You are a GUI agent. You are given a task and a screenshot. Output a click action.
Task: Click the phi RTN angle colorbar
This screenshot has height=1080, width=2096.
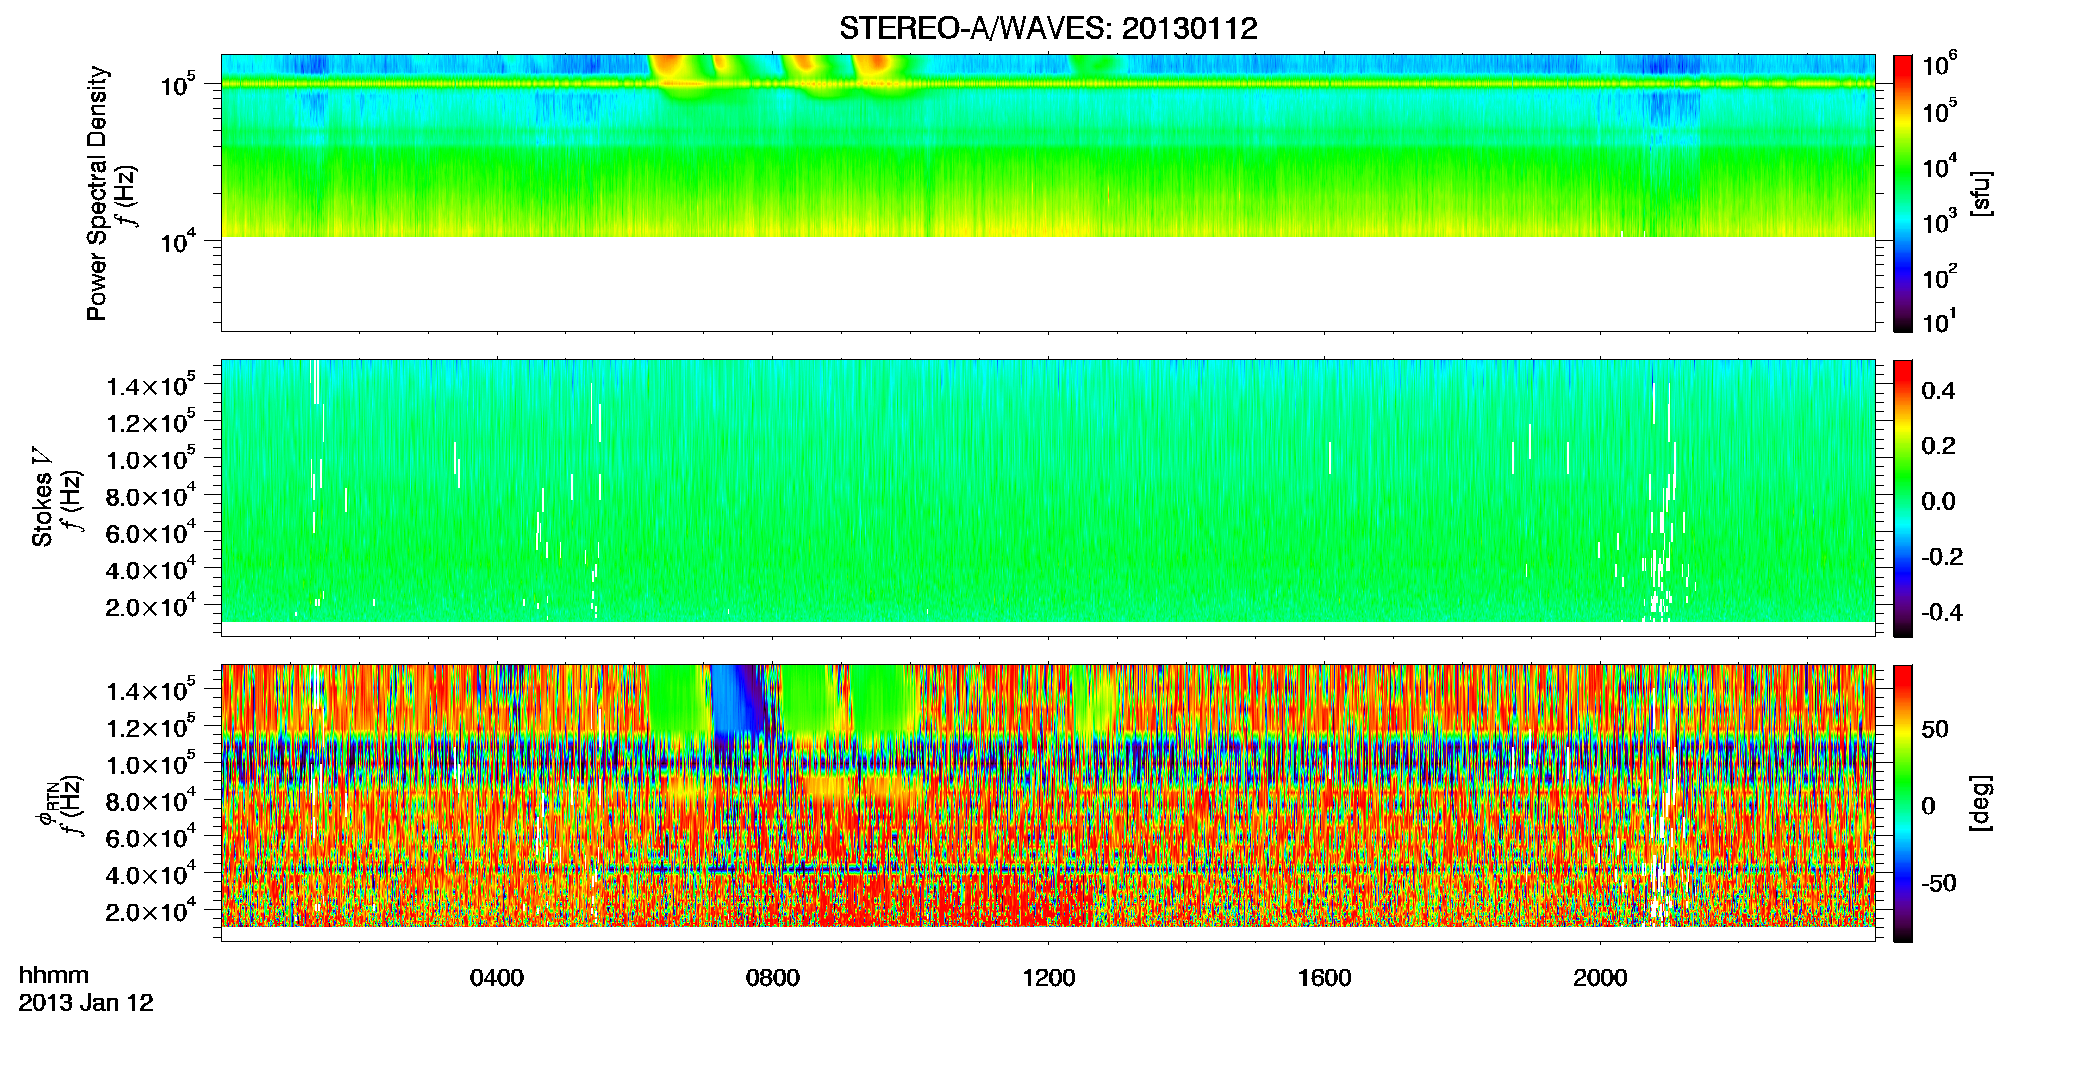tap(1903, 803)
